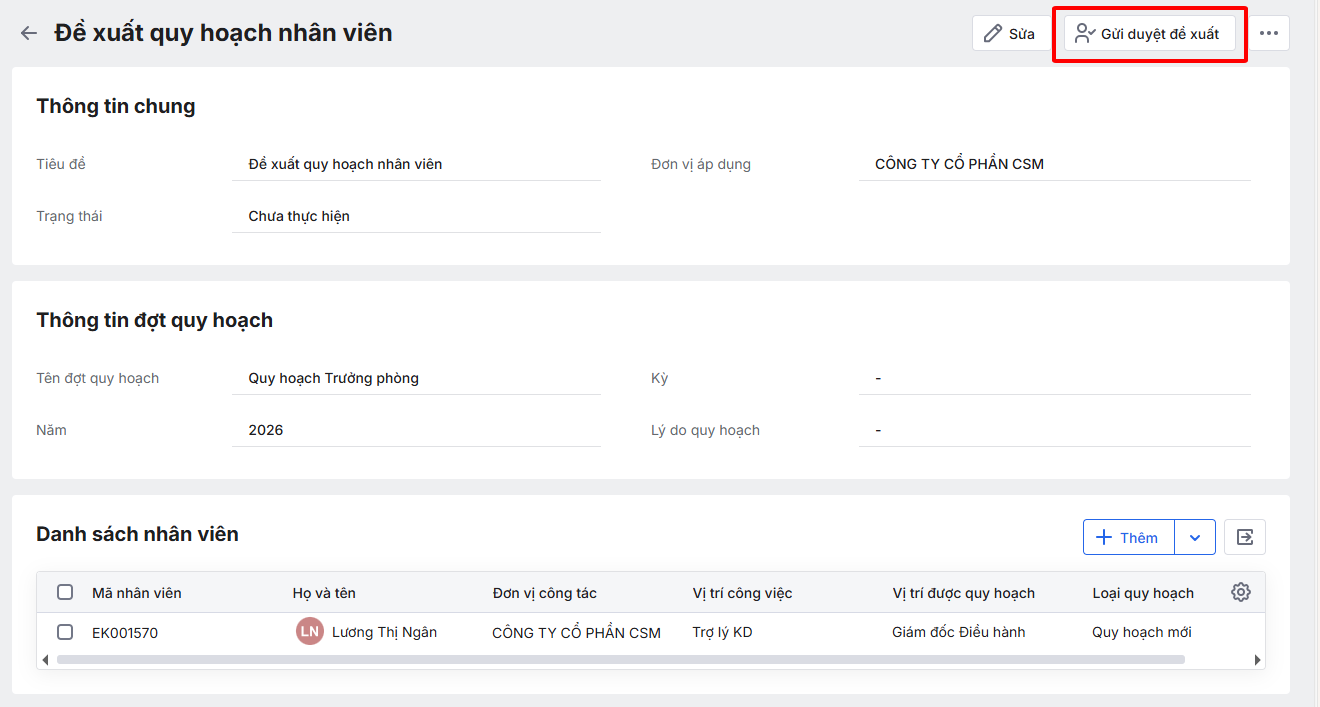Open employee name Lương Thị Ngân
This screenshot has height=707, width=1320.
point(384,632)
